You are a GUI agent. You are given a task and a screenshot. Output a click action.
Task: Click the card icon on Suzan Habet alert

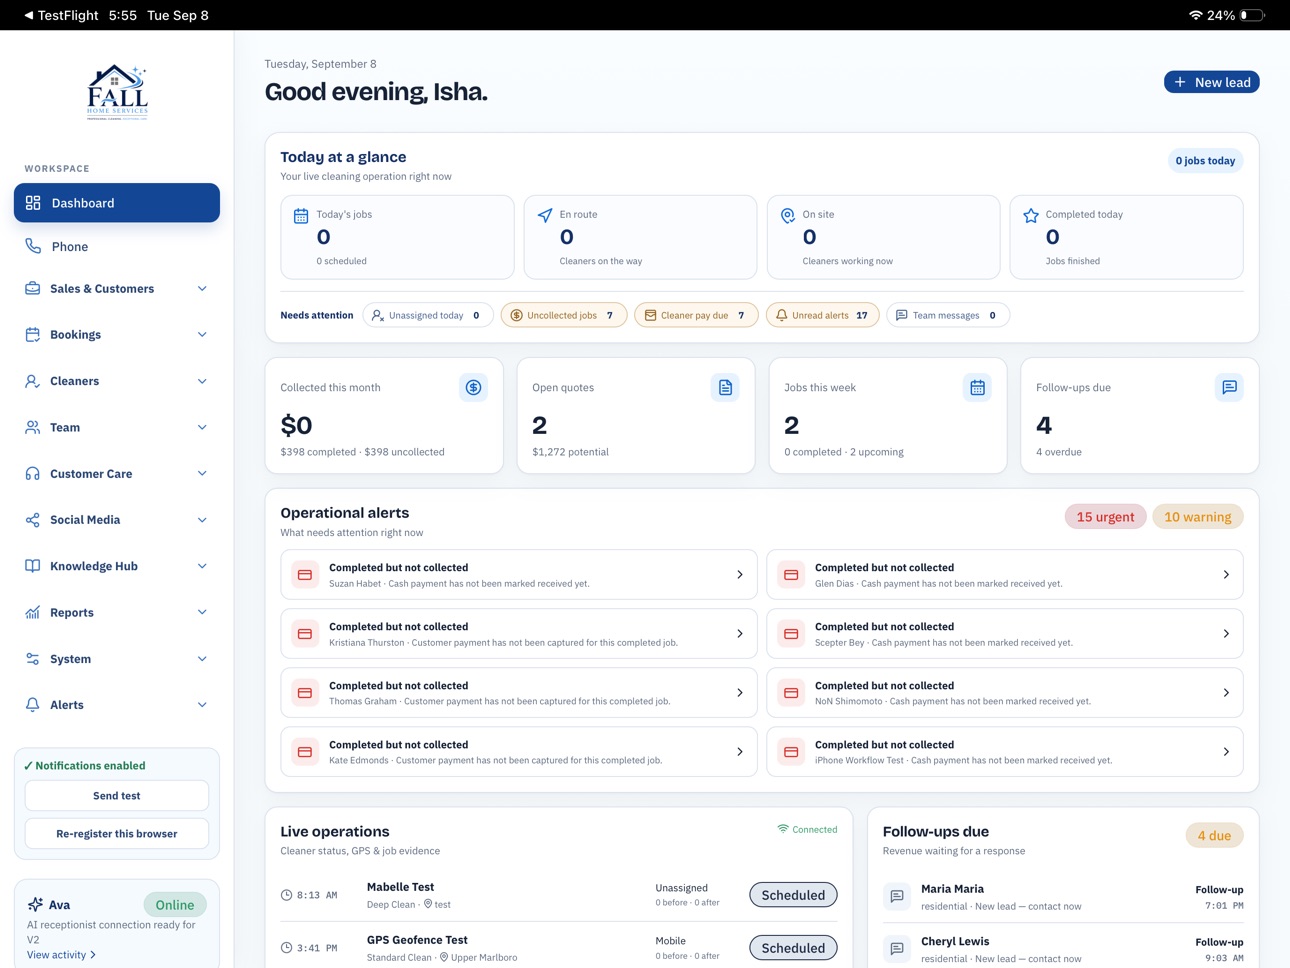[305, 575]
